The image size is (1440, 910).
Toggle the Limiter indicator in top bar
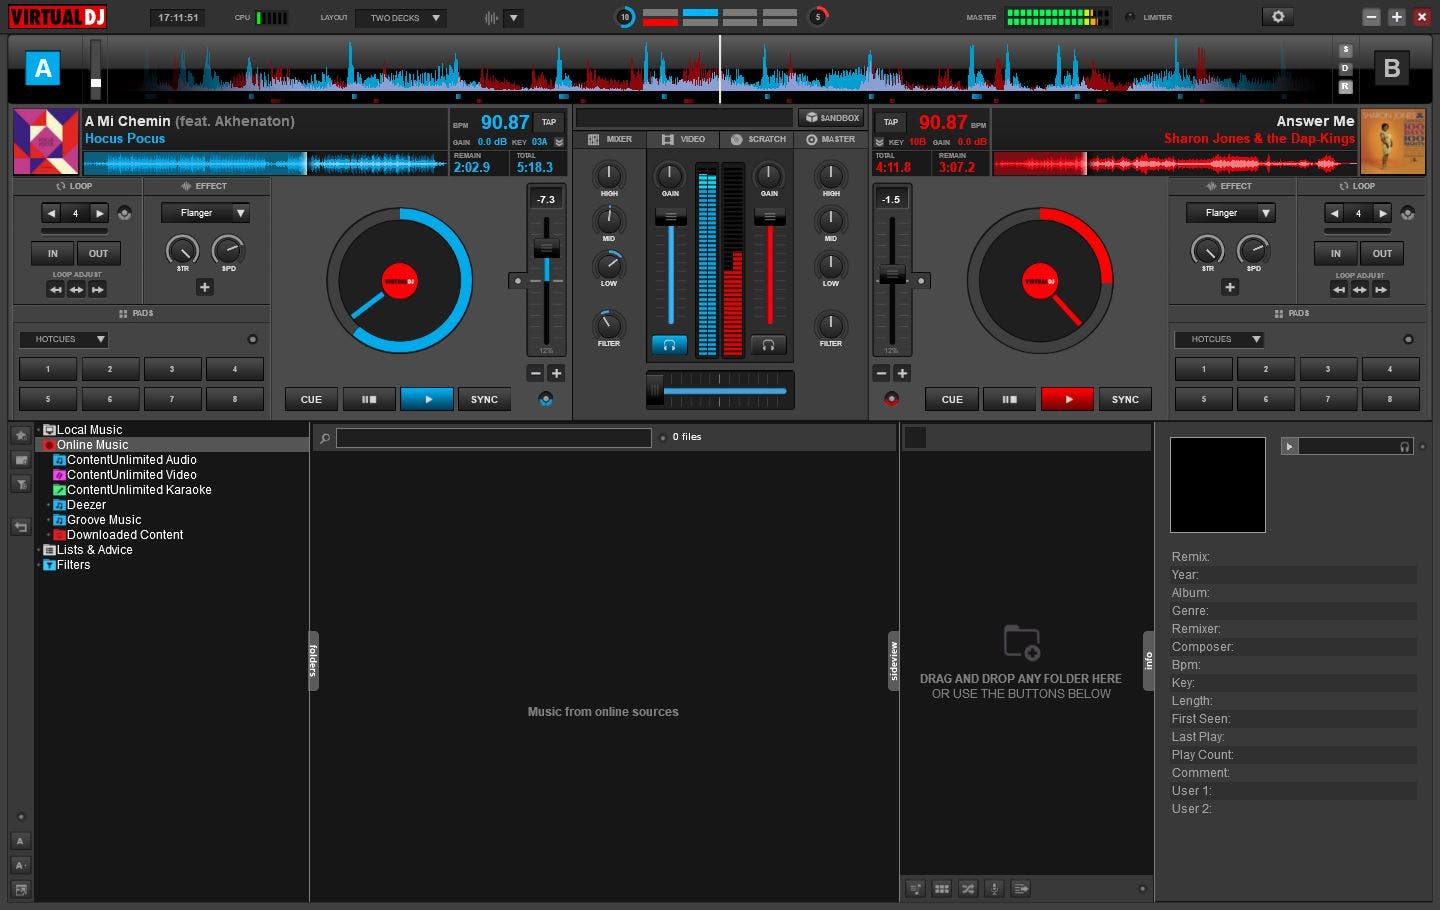[x=1130, y=17]
